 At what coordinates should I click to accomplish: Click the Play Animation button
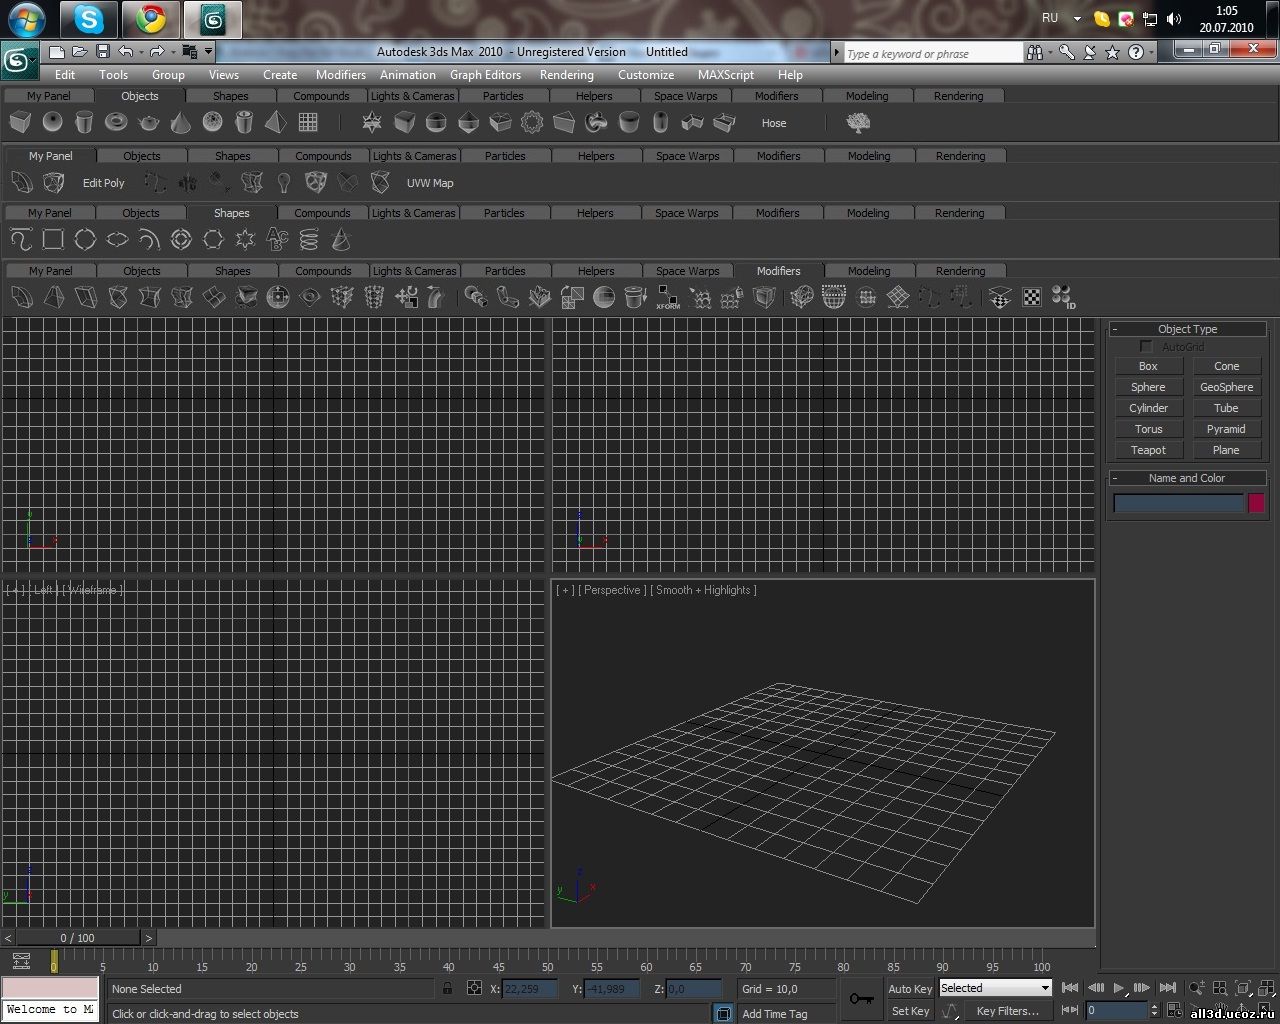[1118, 988]
